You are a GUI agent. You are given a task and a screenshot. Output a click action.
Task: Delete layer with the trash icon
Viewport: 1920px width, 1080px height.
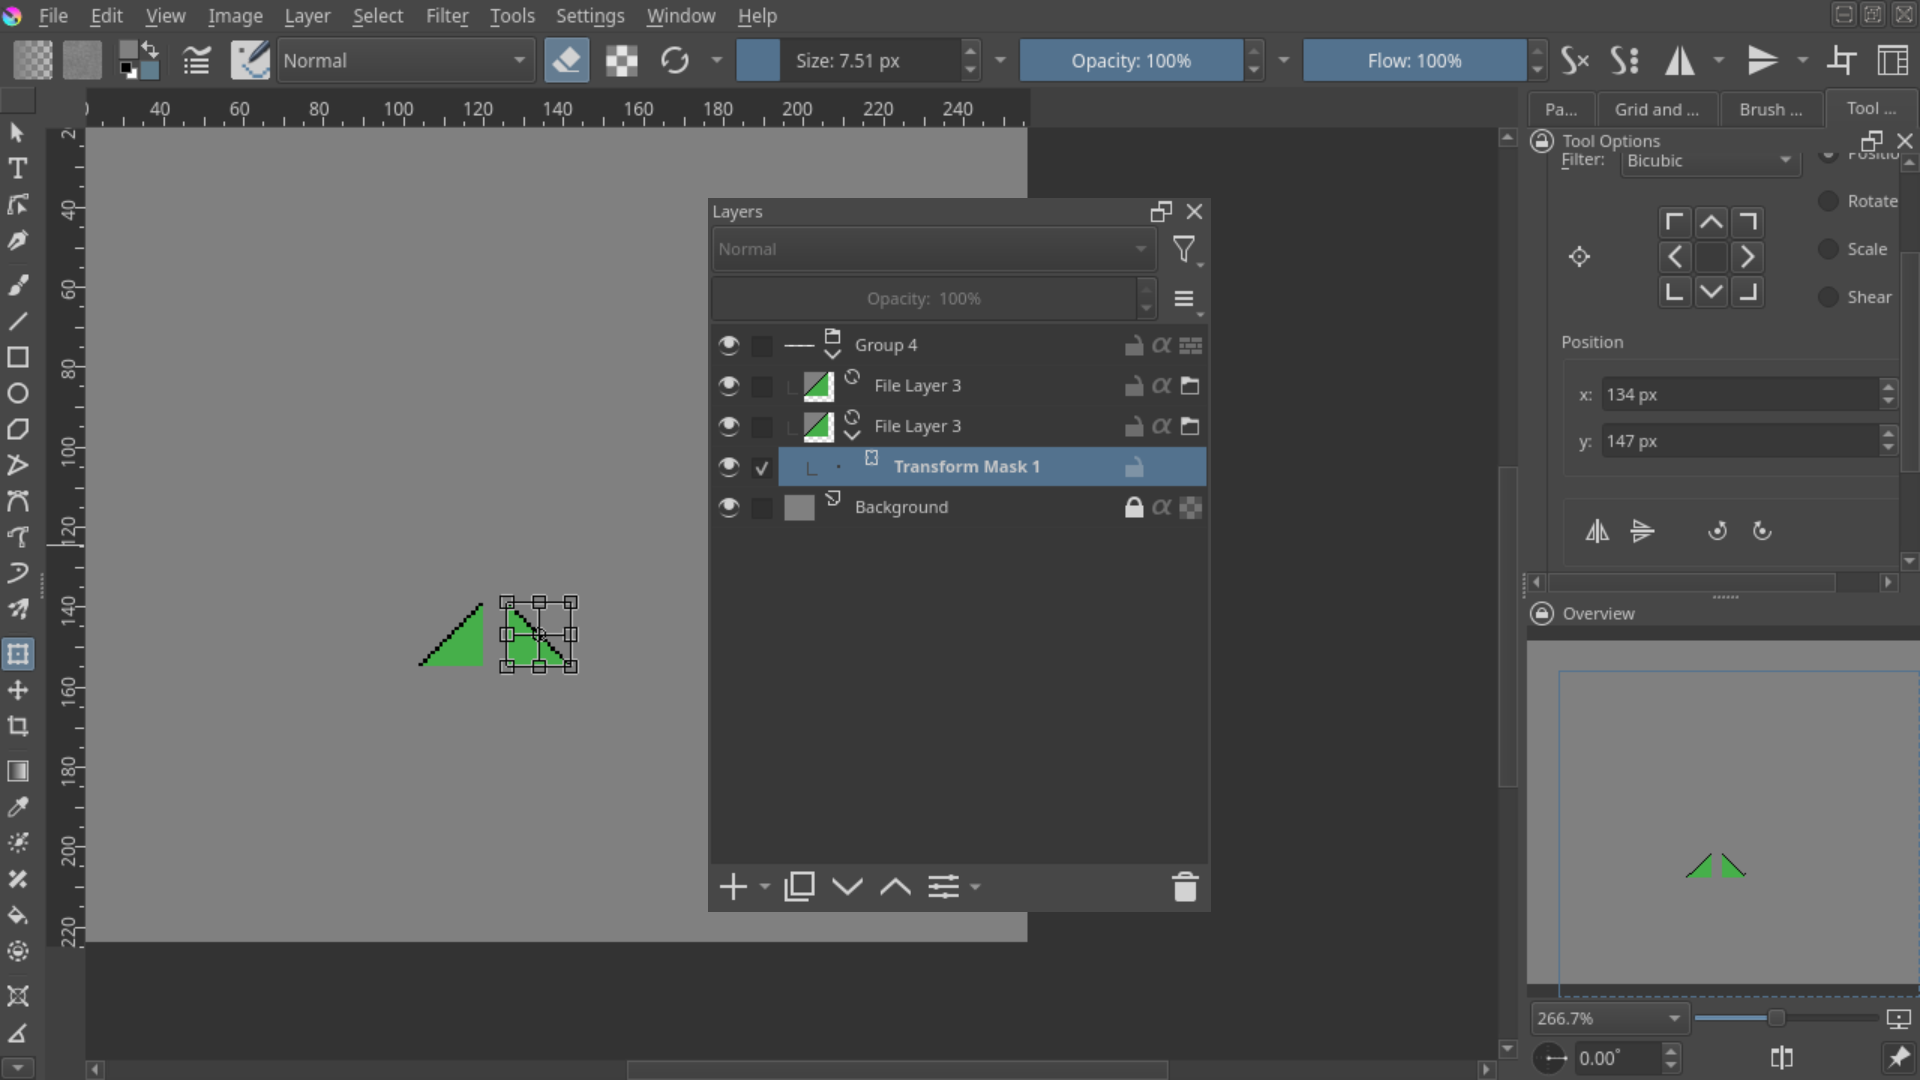tap(1184, 887)
